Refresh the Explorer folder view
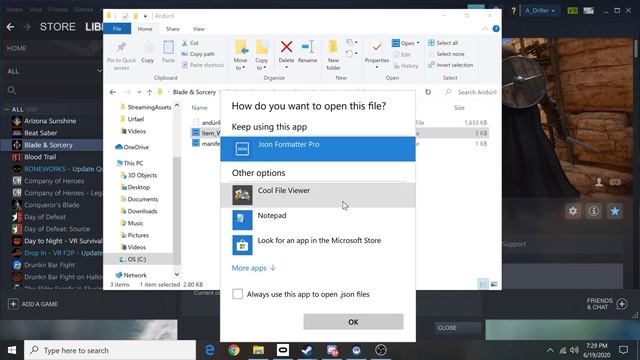Image resolution: width=640 pixels, height=360 pixels. coord(428,92)
